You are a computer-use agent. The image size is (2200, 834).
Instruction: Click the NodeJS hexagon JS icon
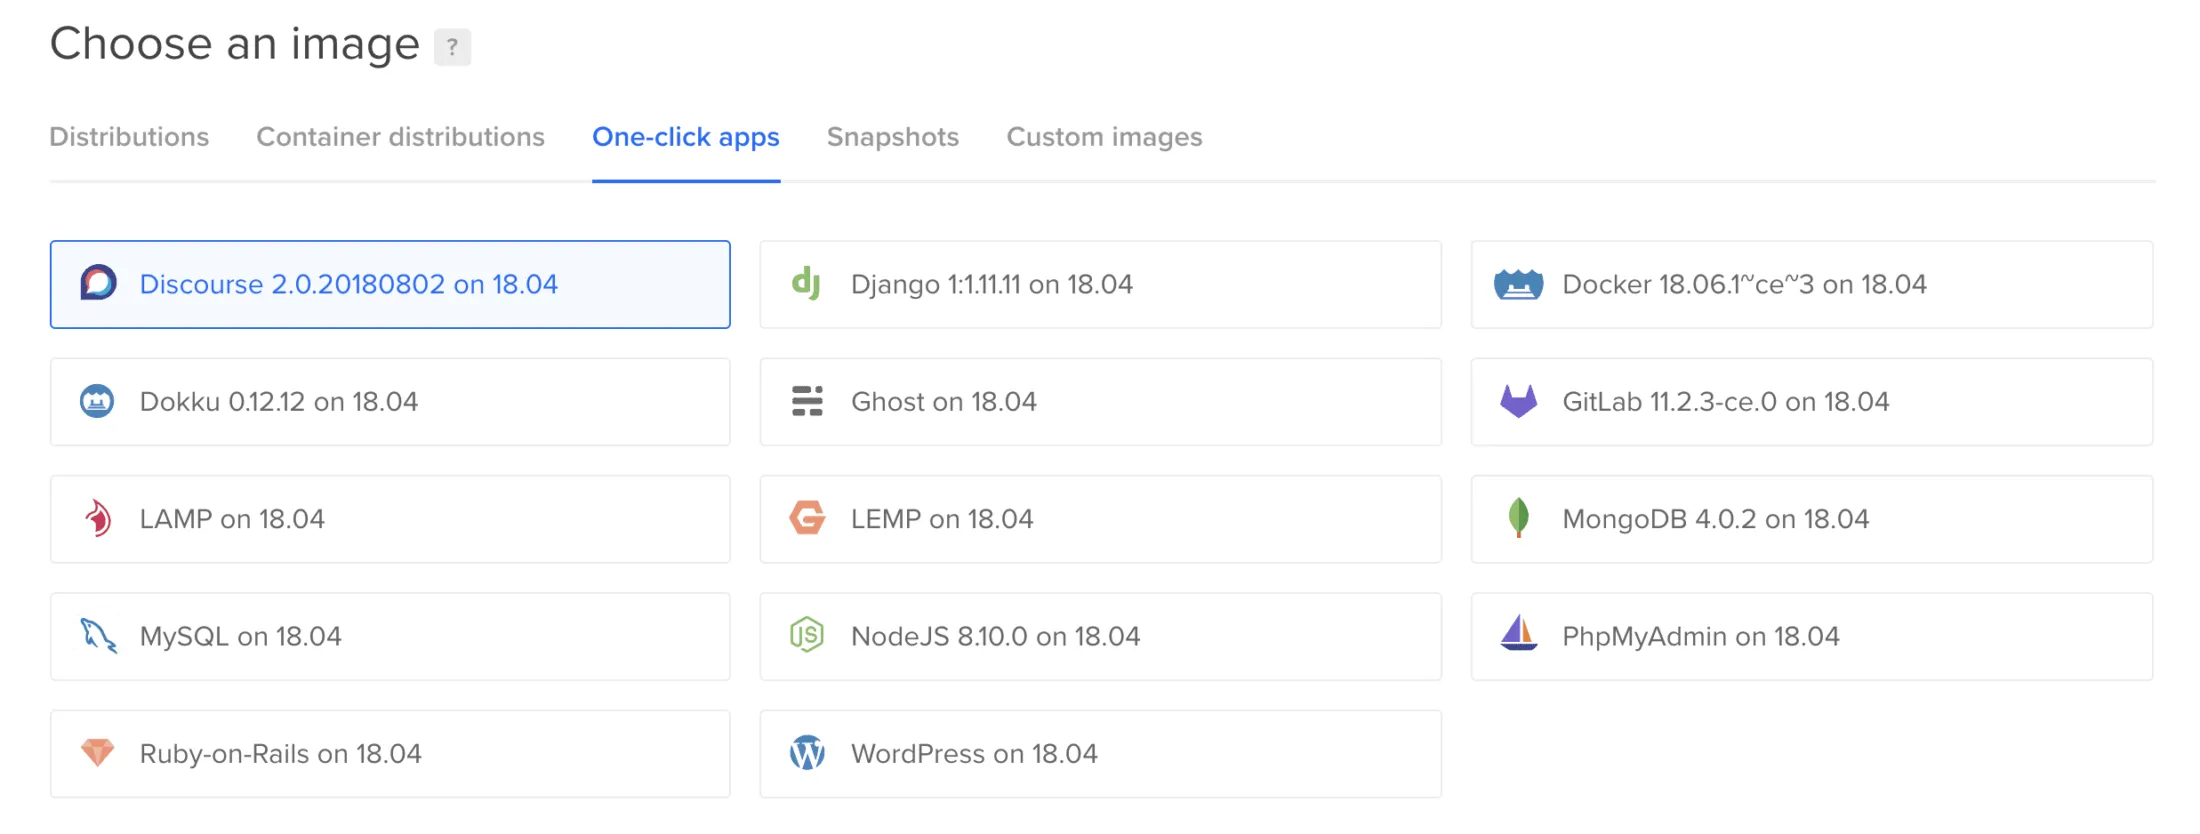[807, 635]
